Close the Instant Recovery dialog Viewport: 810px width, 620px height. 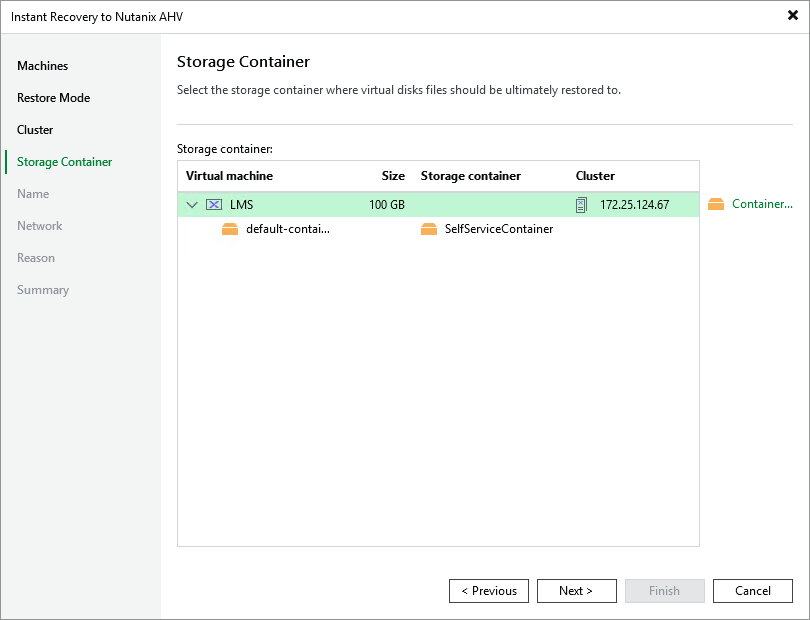tap(793, 16)
